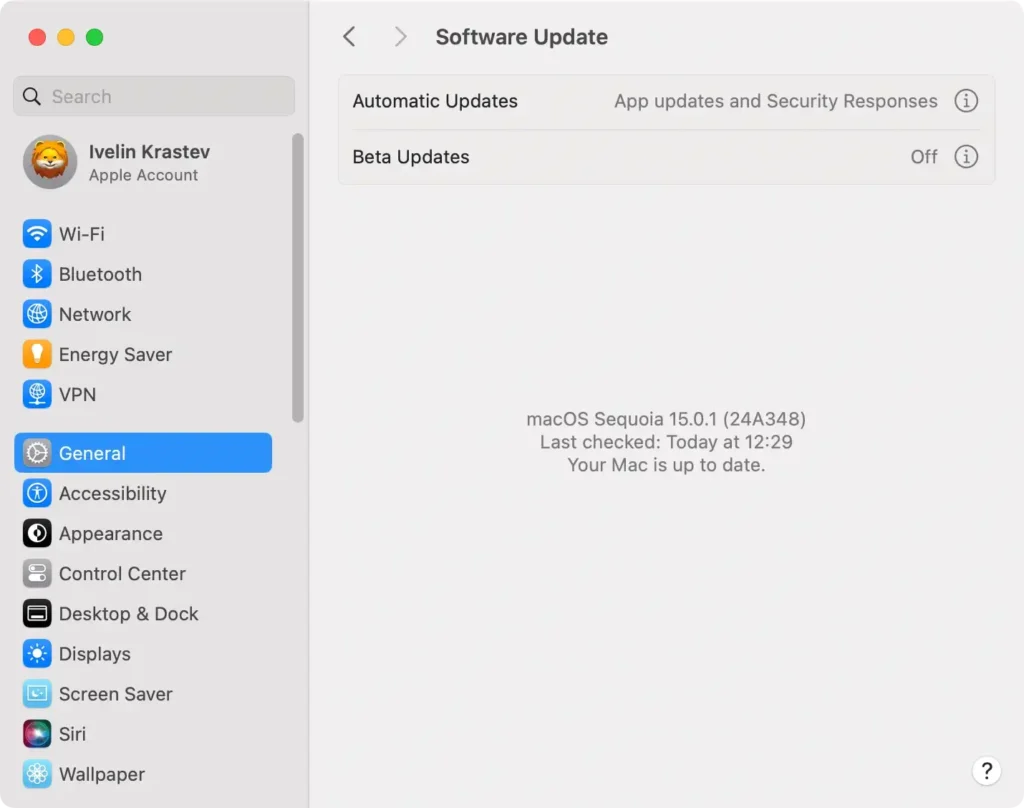The width and height of the screenshot is (1024, 808).
Task: Click the Ivelin Krastev avatar picture
Action: [50, 162]
